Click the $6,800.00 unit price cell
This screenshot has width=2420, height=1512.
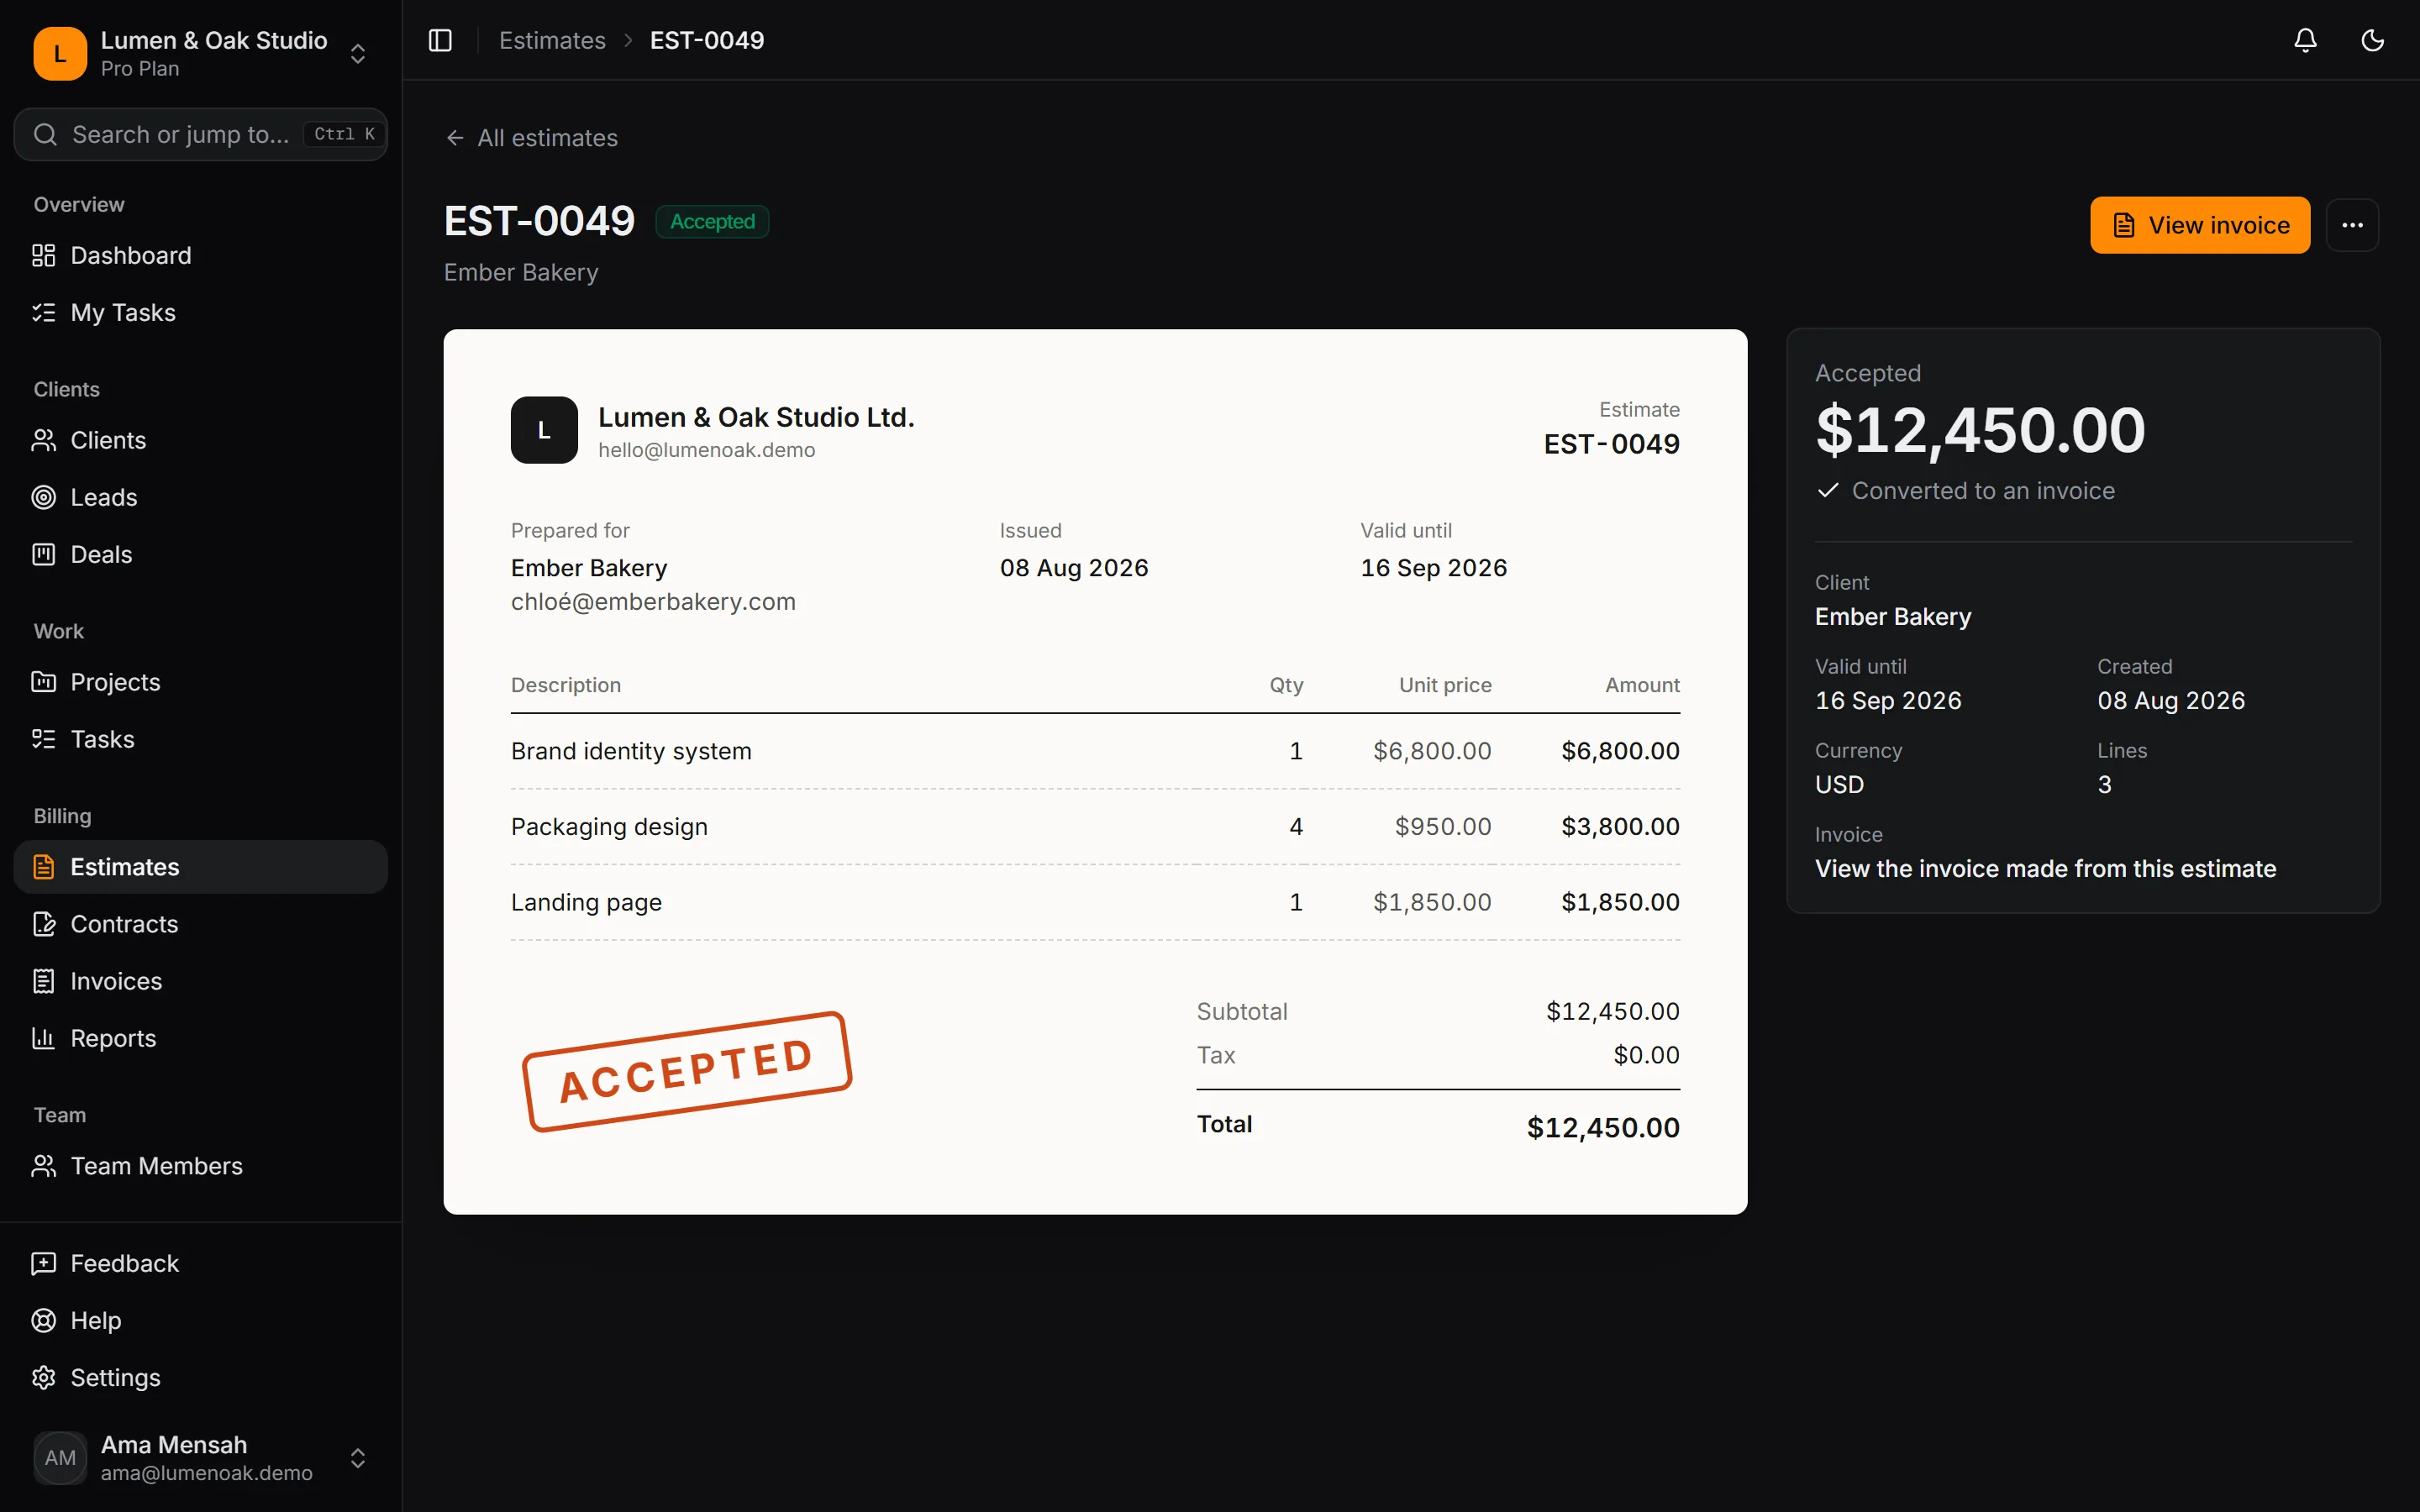(x=1432, y=751)
